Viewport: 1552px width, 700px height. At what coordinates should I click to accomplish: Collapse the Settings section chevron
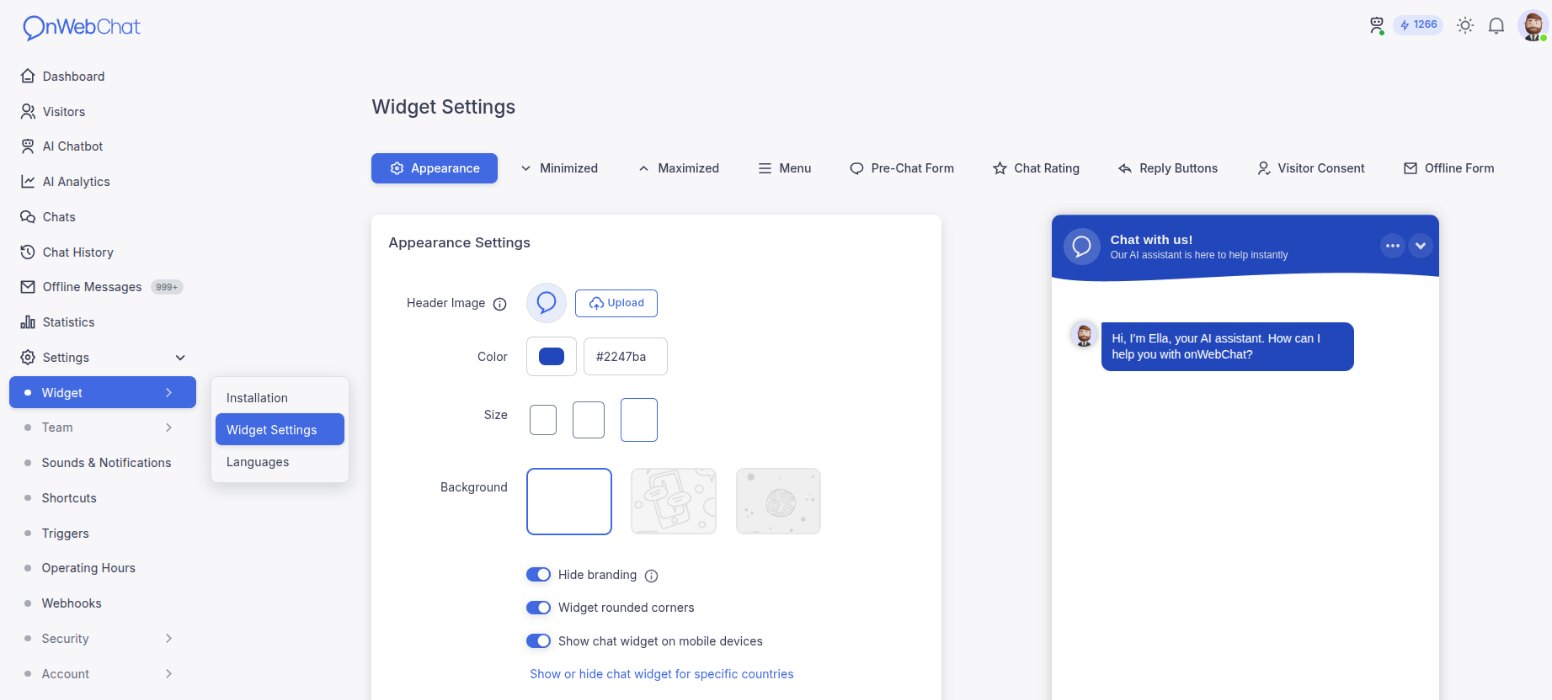(x=181, y=357)
